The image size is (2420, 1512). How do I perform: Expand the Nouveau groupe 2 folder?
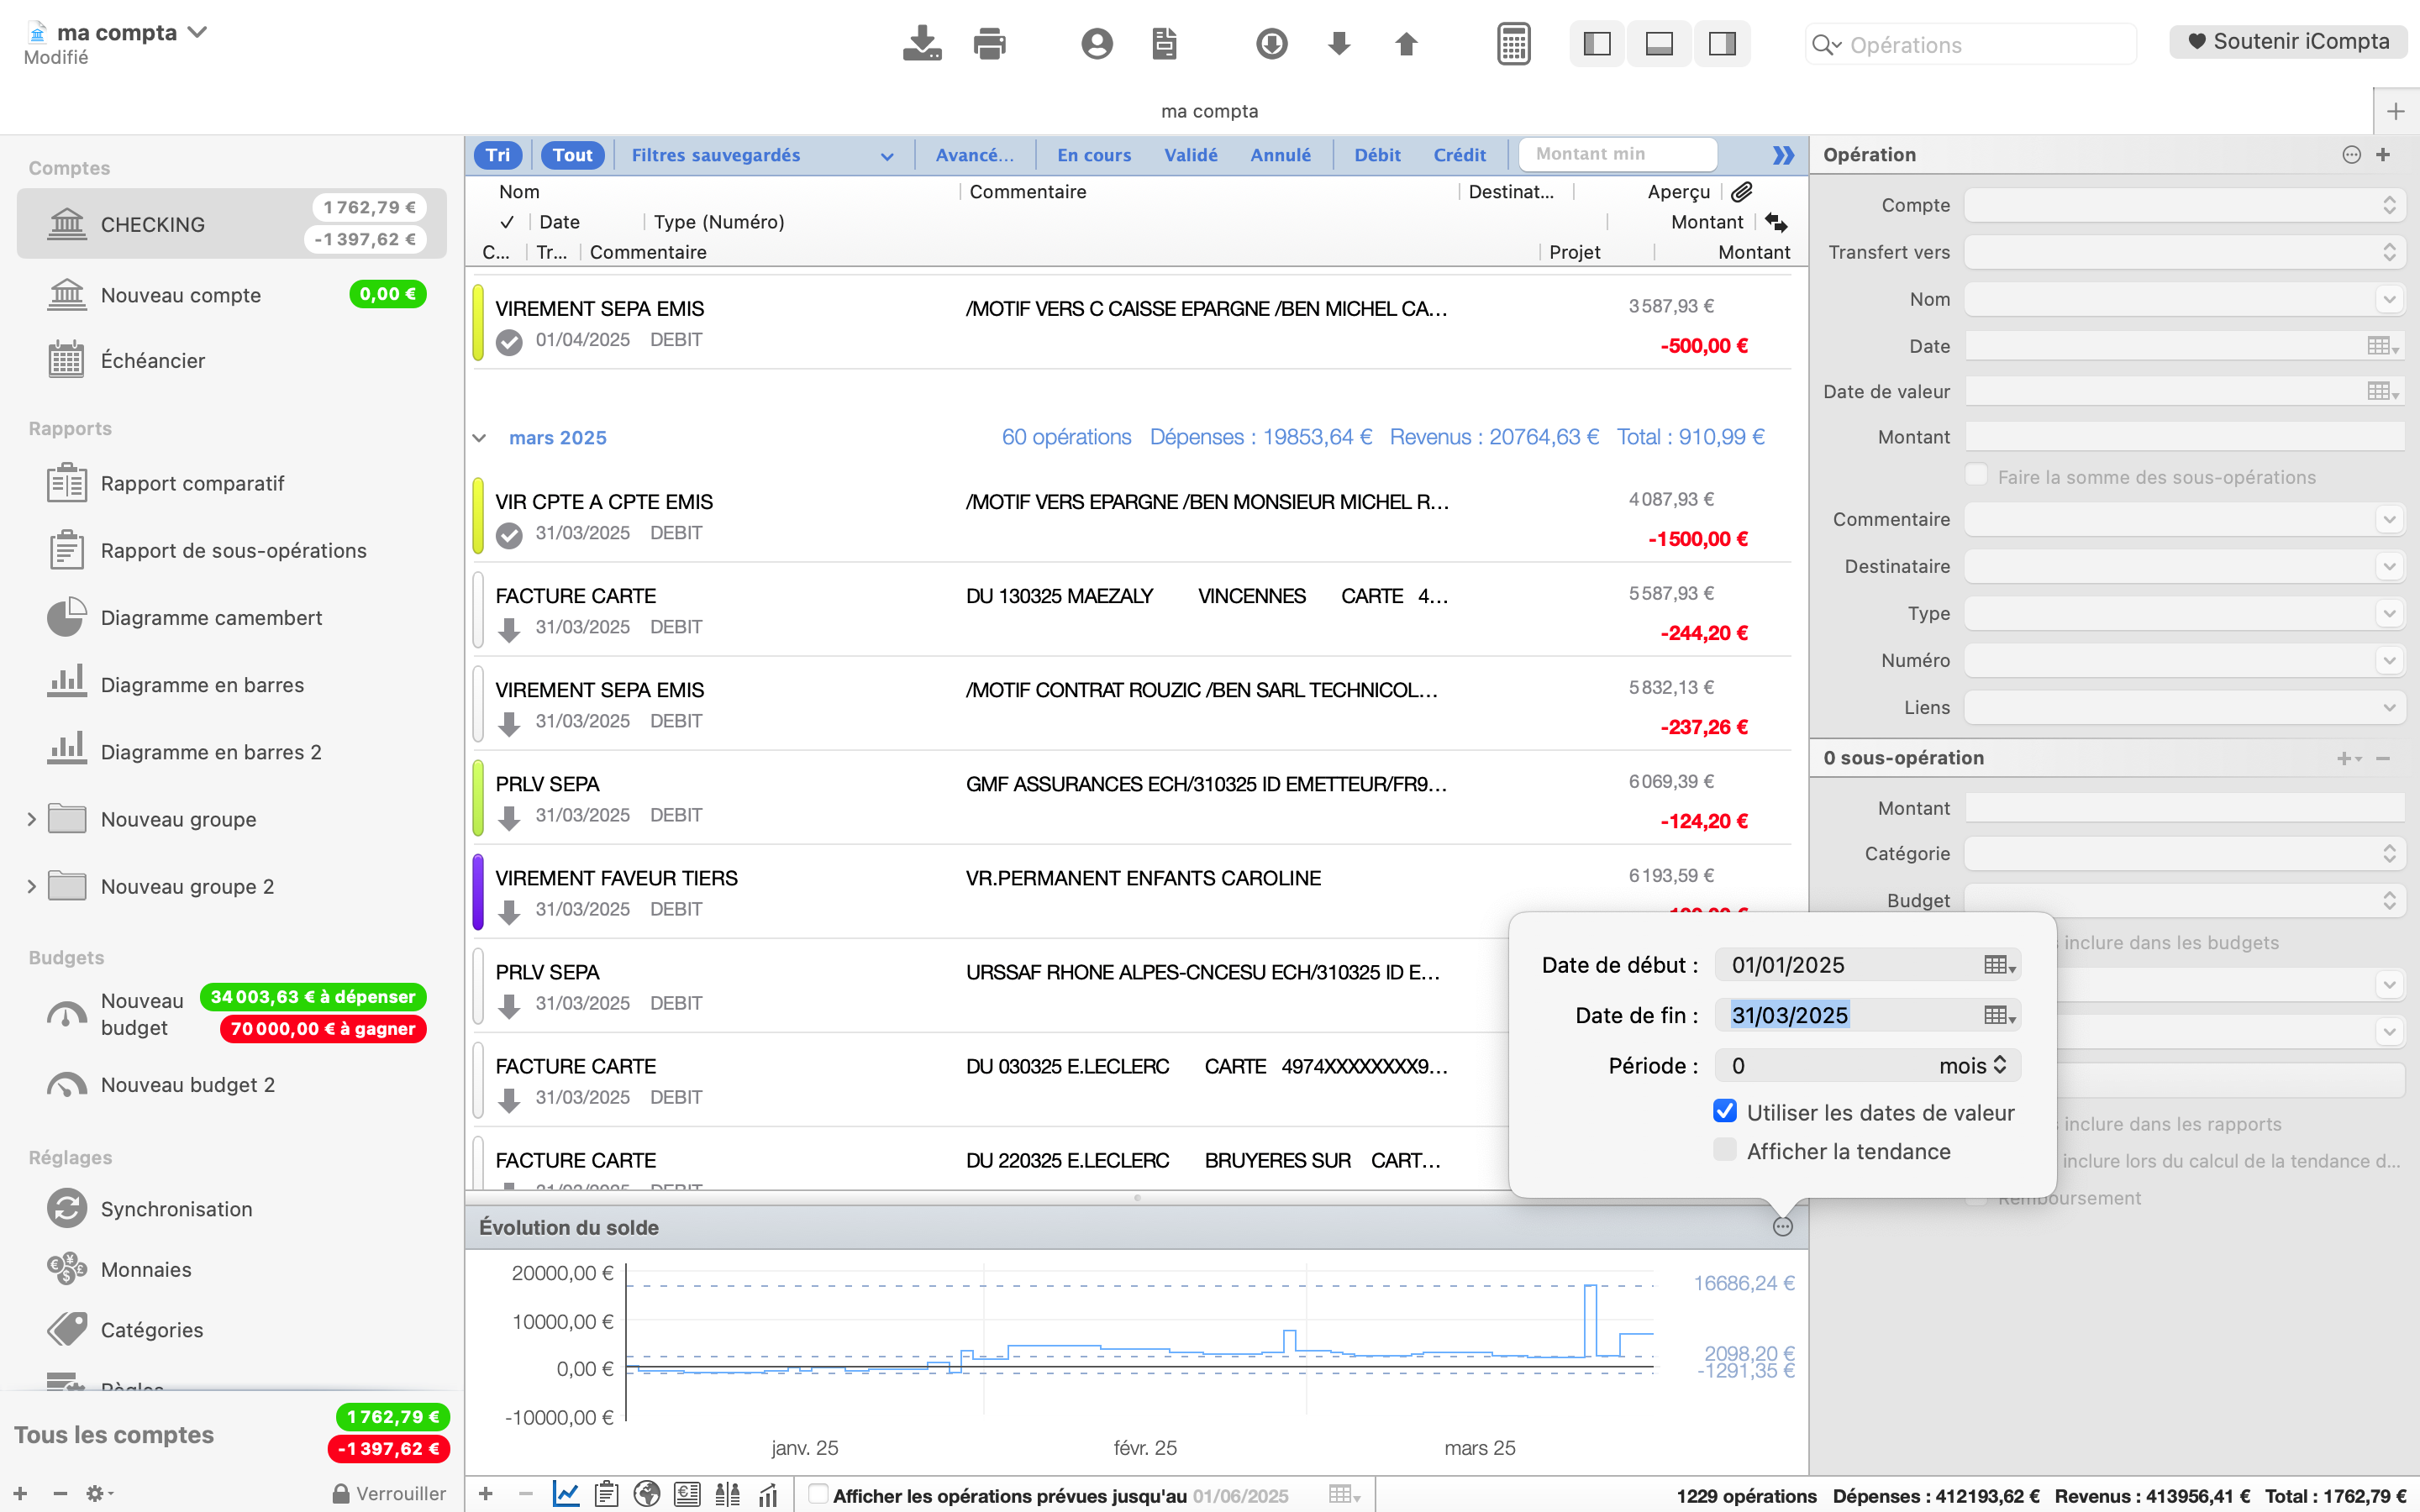(31, 886)
